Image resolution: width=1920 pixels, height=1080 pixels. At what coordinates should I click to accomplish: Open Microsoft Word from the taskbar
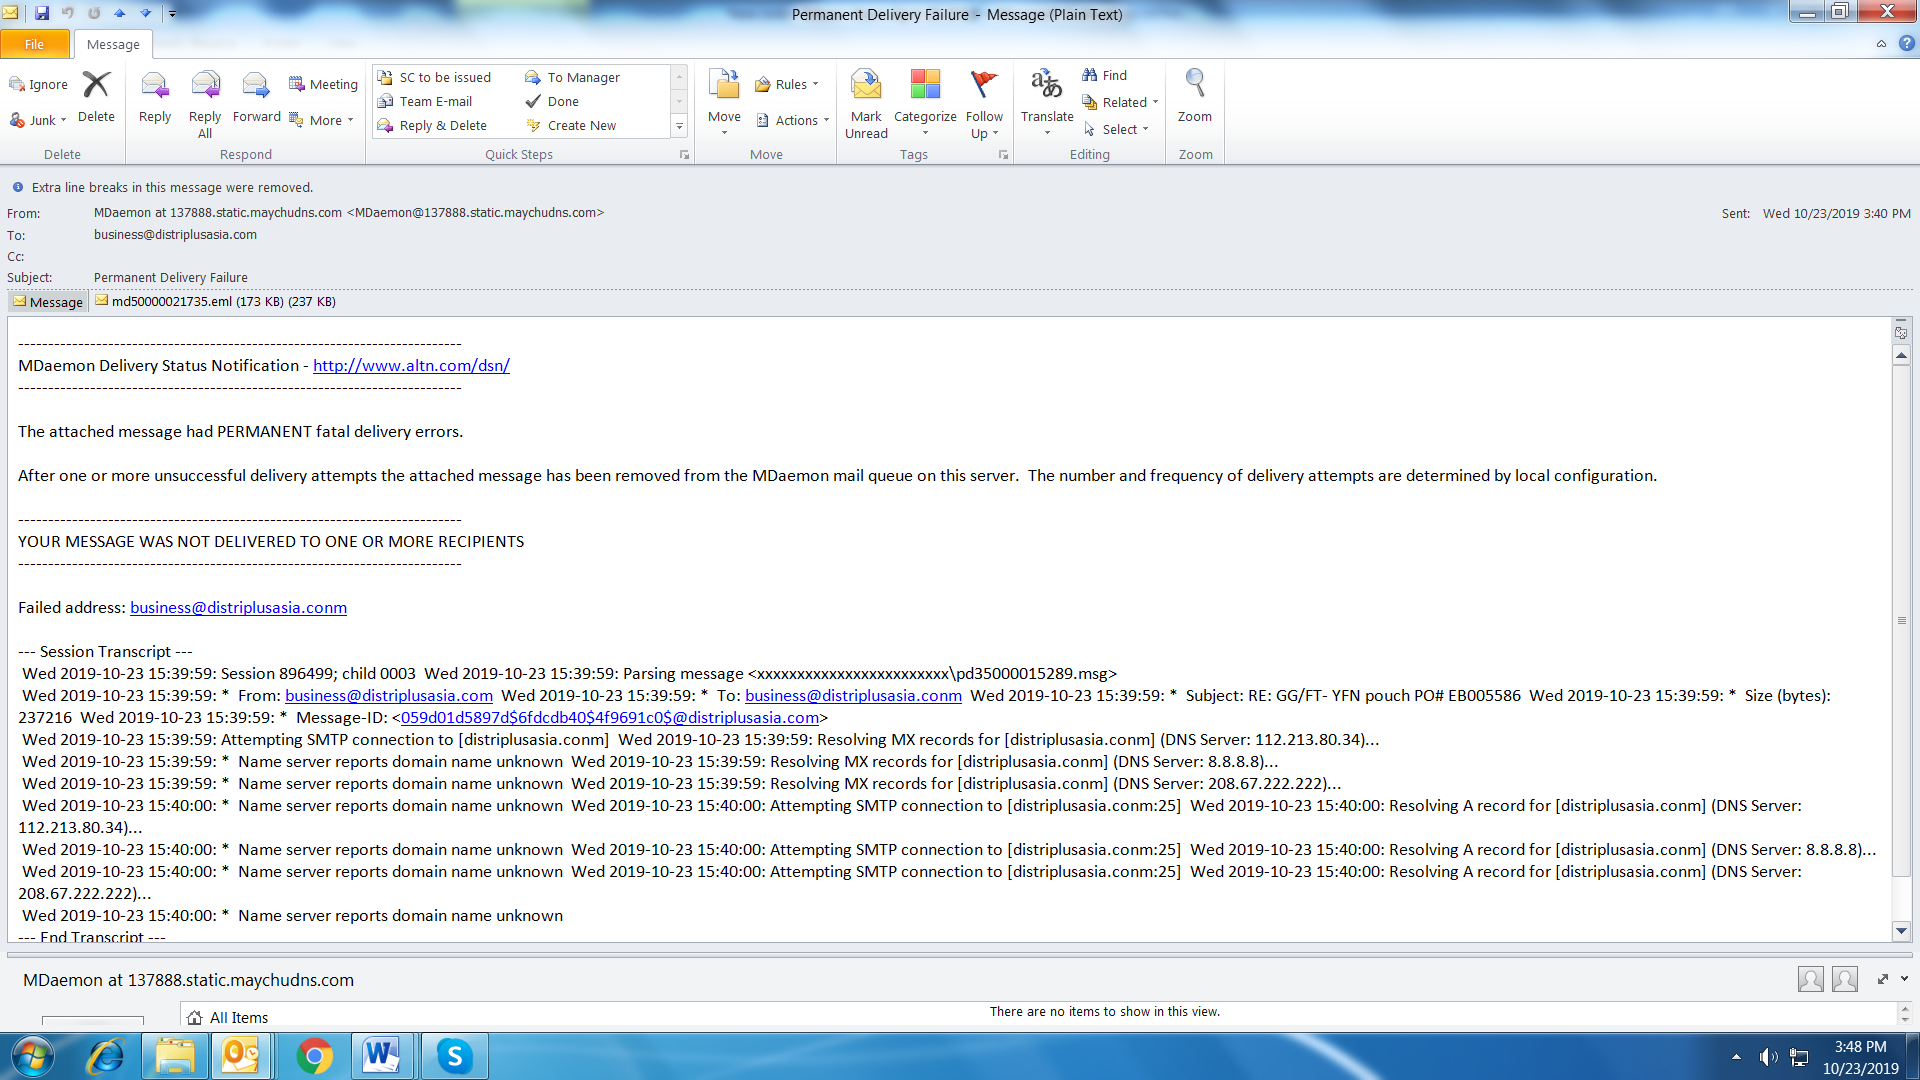[381, 1056]
